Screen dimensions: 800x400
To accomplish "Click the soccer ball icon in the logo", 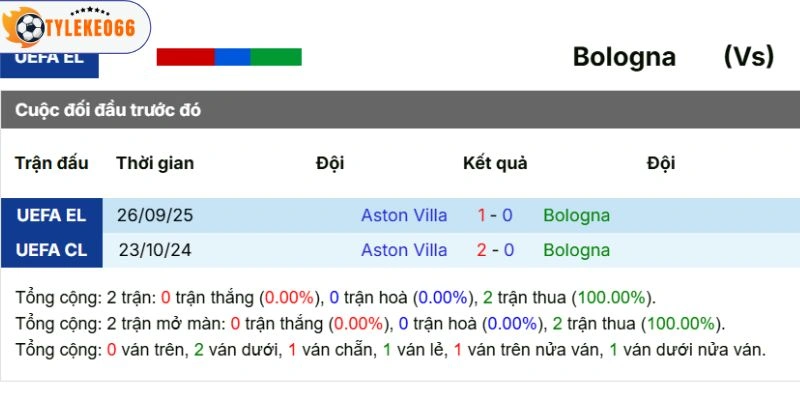I will pos(28,26).
